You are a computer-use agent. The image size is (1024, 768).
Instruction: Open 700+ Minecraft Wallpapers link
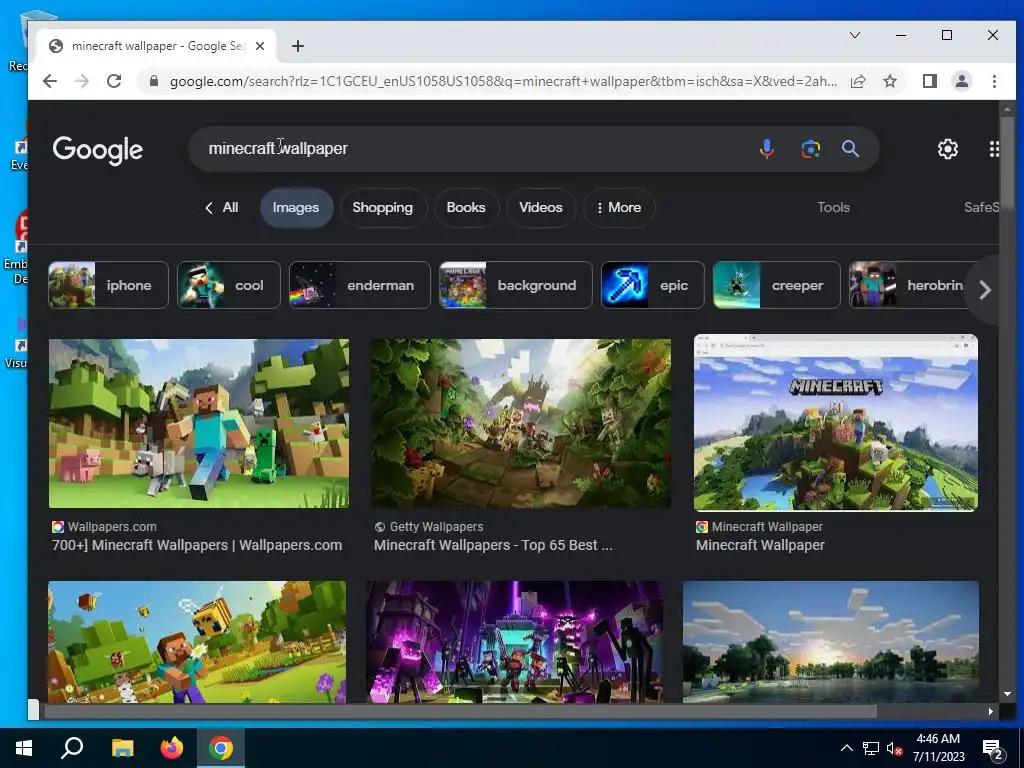197,545
